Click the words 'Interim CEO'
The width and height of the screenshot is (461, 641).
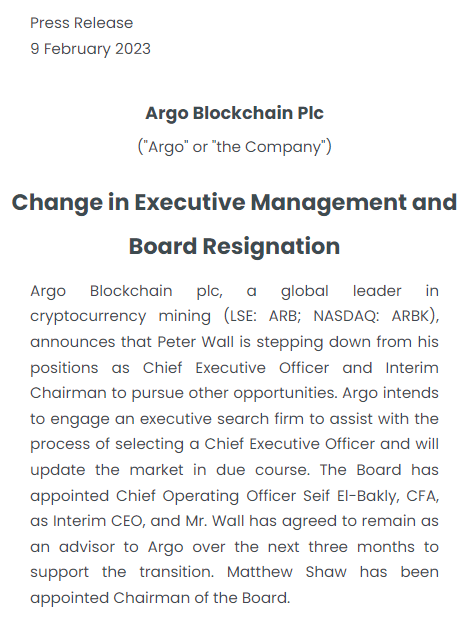coord(98,521)
